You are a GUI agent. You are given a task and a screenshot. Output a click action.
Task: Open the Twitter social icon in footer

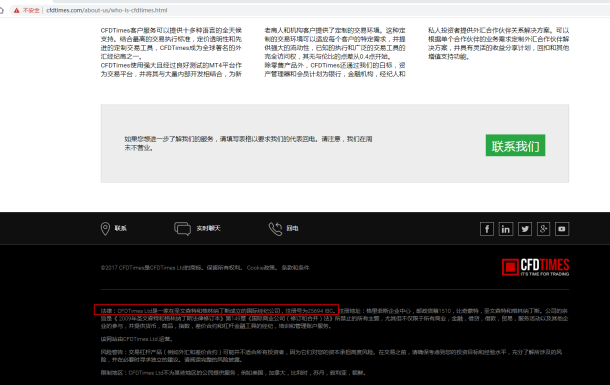coord(525,229)
